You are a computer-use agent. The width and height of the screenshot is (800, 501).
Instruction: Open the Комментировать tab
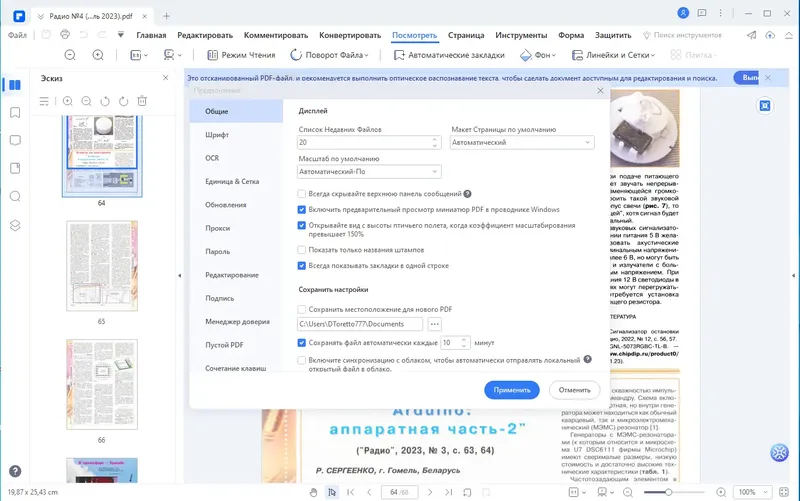(276, 35)
